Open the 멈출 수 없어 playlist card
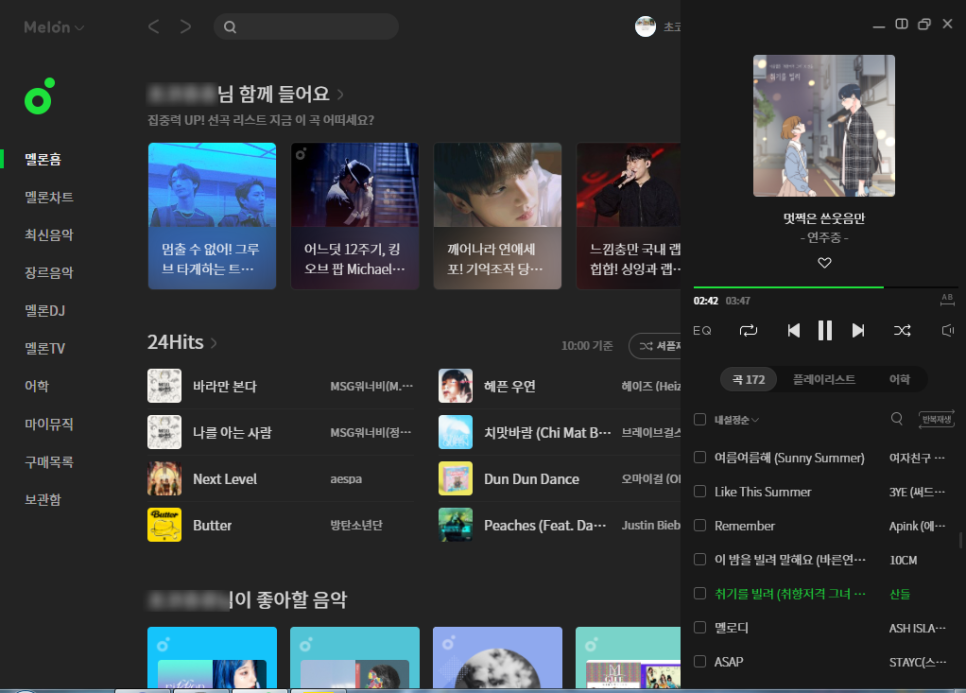966x693 pixels. [x=212, y=216]
